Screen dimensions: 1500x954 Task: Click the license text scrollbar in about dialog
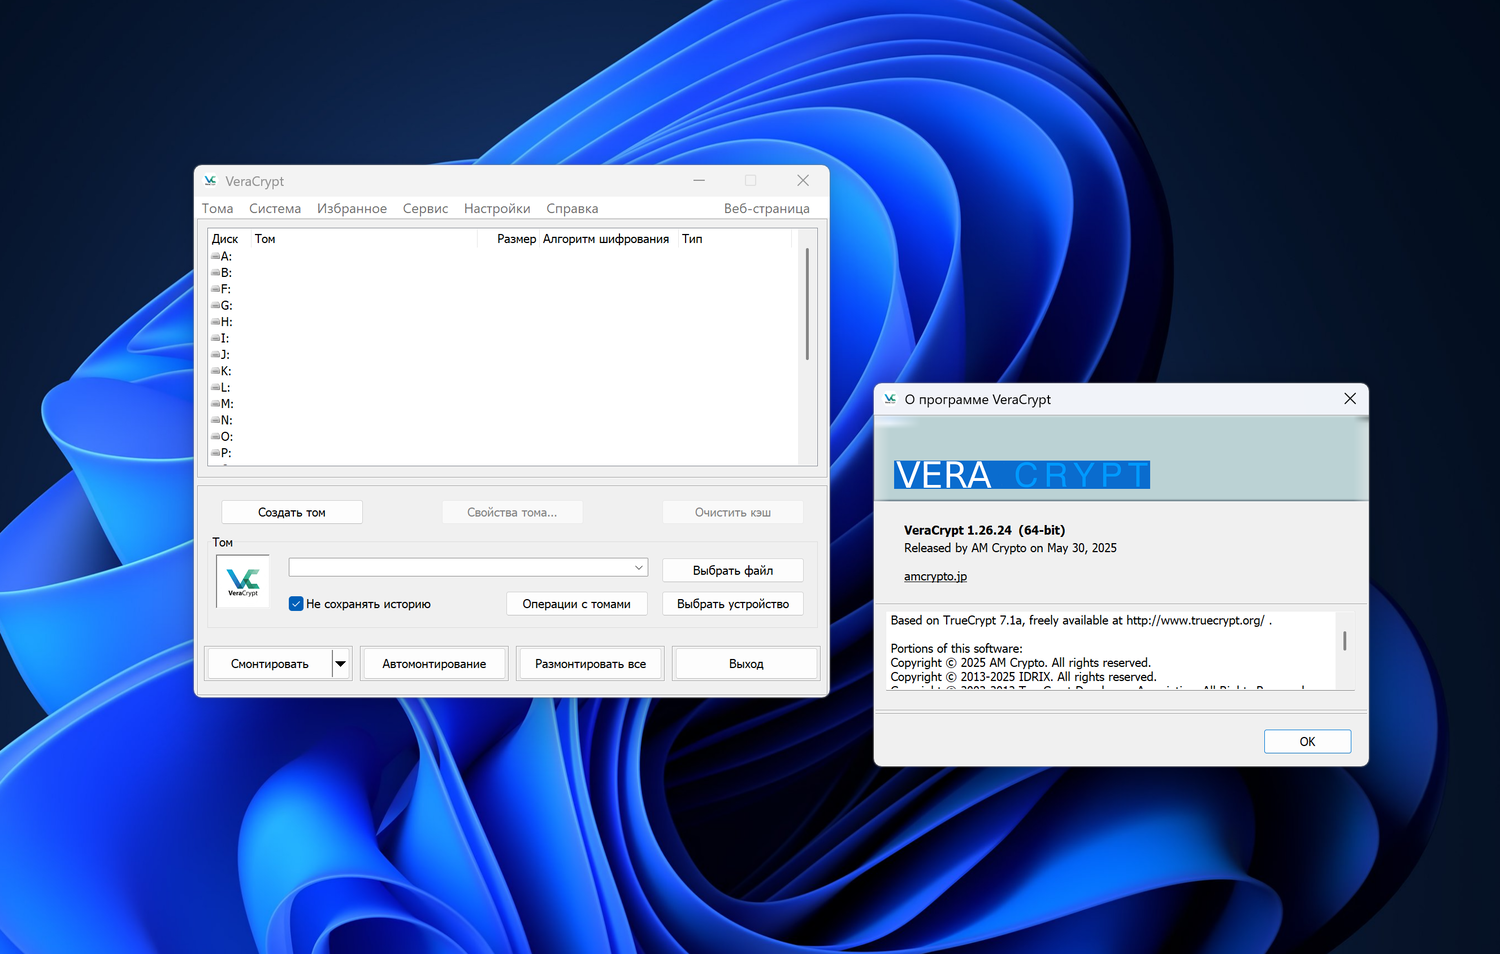(x=1345, y=641)
